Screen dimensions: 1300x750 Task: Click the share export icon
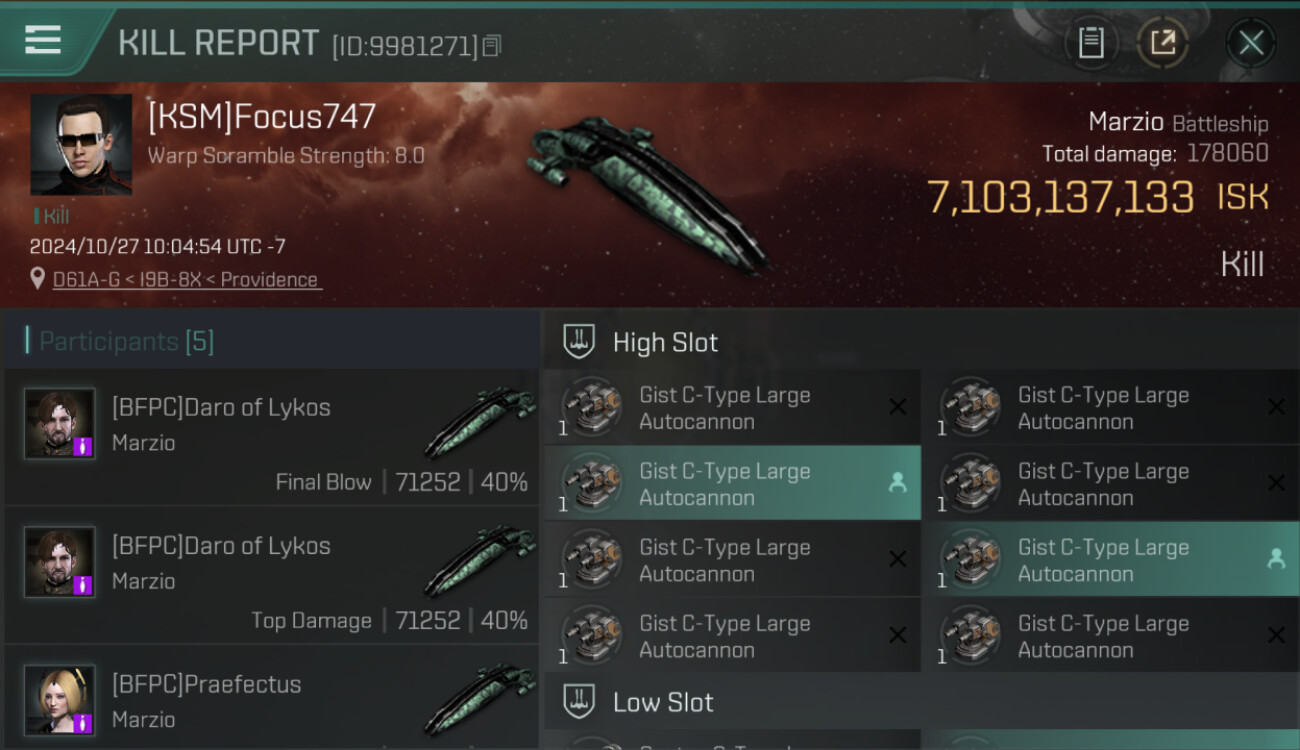click(x=1162, y=42)
